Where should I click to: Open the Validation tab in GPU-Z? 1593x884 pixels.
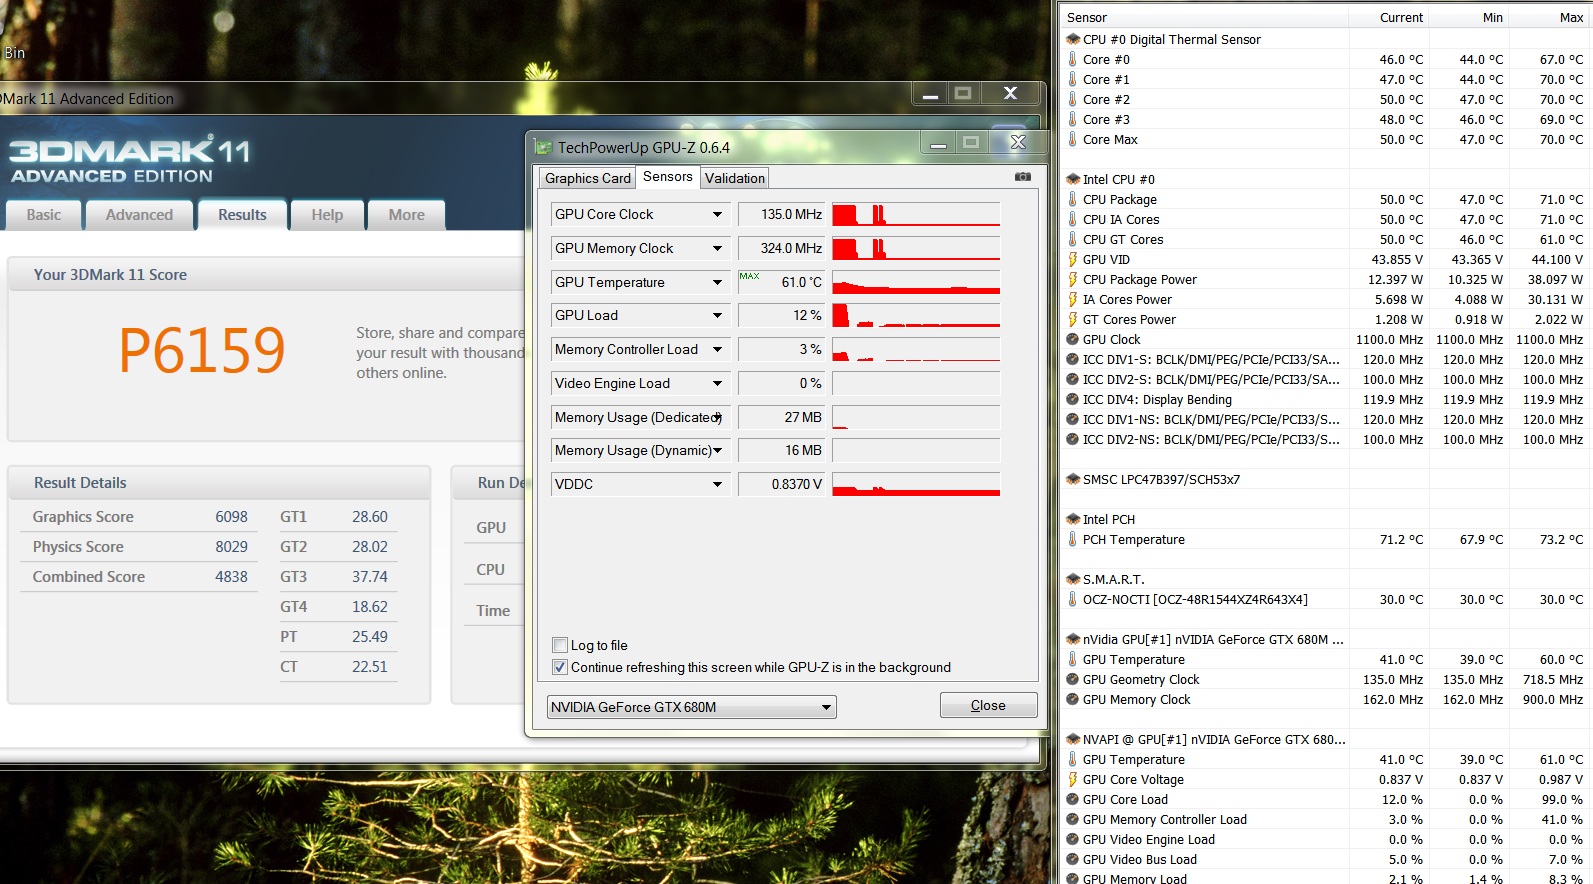735,178
